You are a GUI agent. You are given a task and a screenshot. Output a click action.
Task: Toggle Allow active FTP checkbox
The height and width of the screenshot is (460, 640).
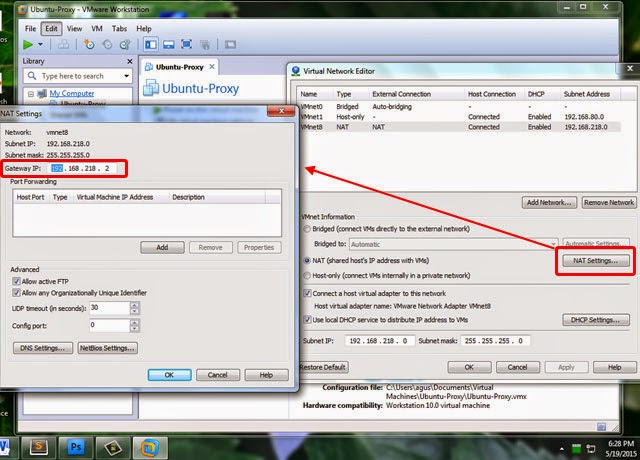tap(16, 281)
